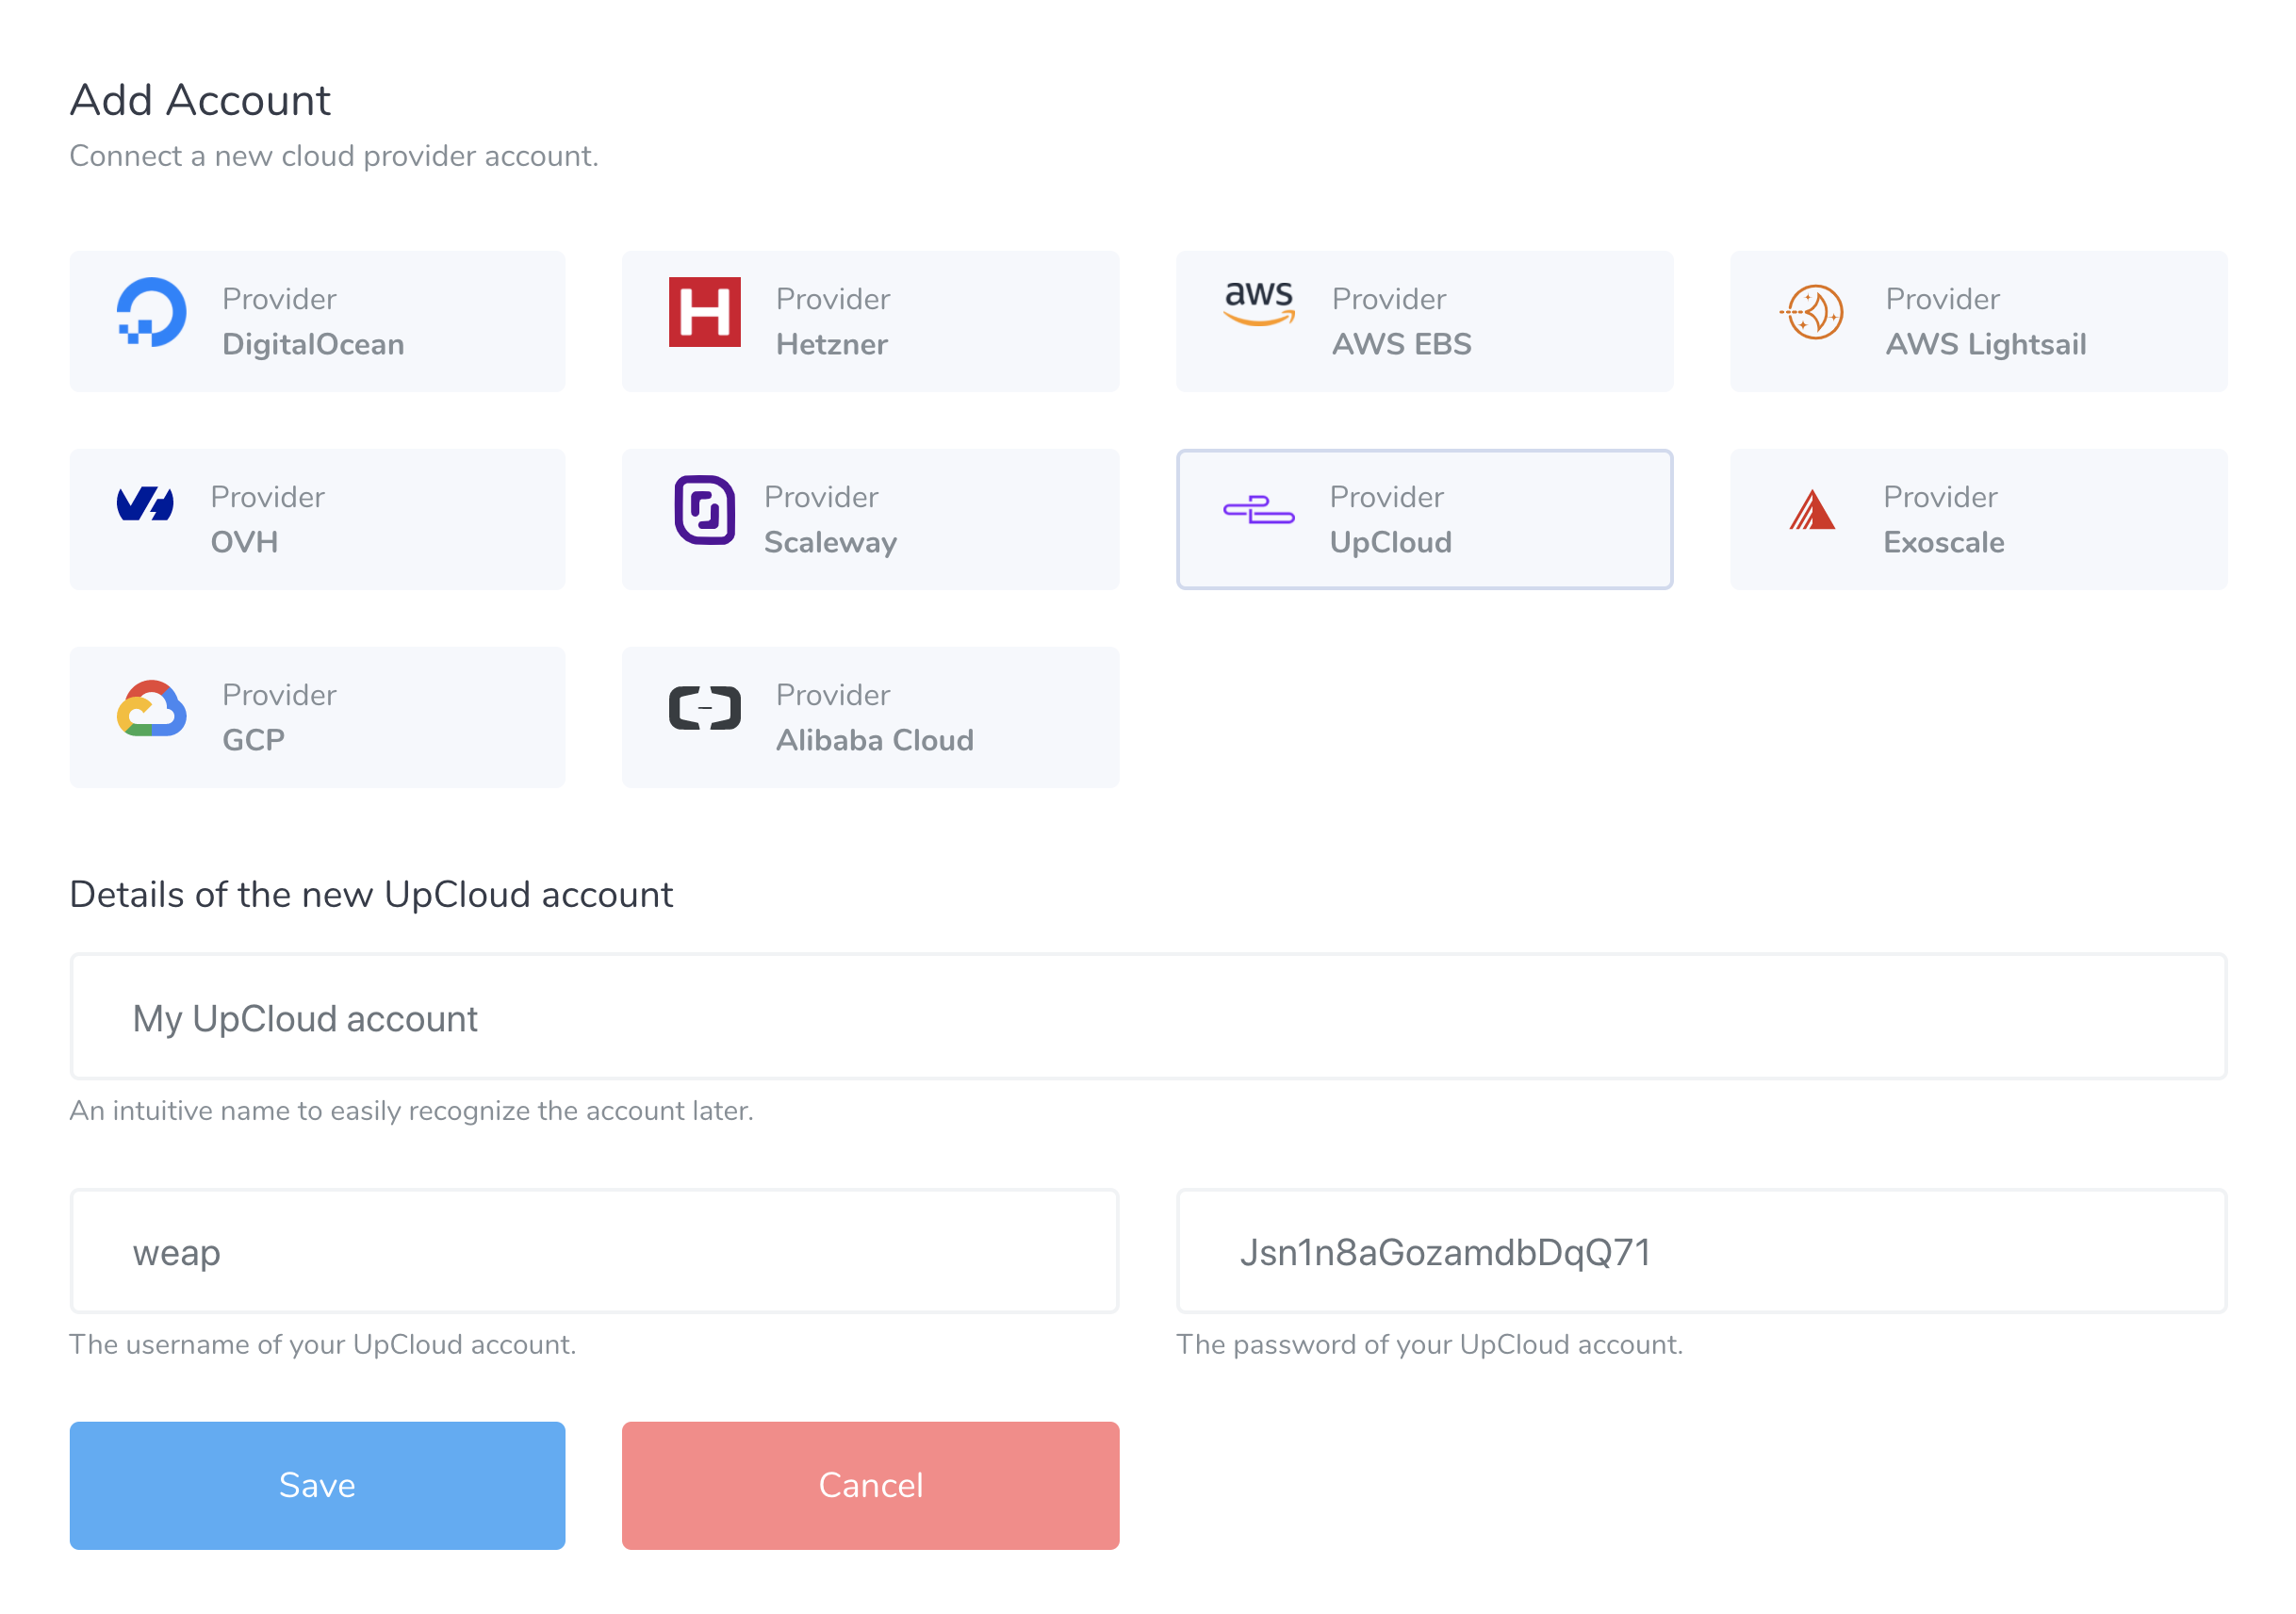Click the UpCloud purple logo icon
2296x1614 pixels.
tap(1259, 510)
